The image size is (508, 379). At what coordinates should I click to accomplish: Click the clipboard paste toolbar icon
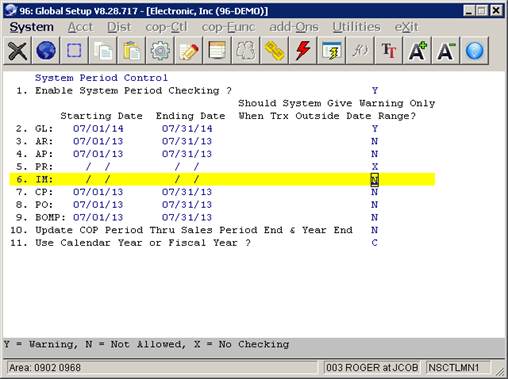(131, 51)
